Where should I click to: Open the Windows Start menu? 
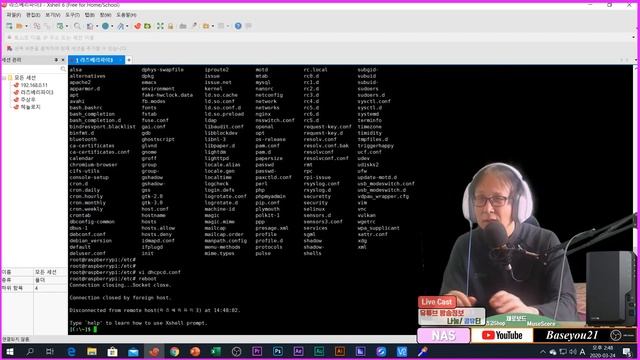tap(9, 351)
